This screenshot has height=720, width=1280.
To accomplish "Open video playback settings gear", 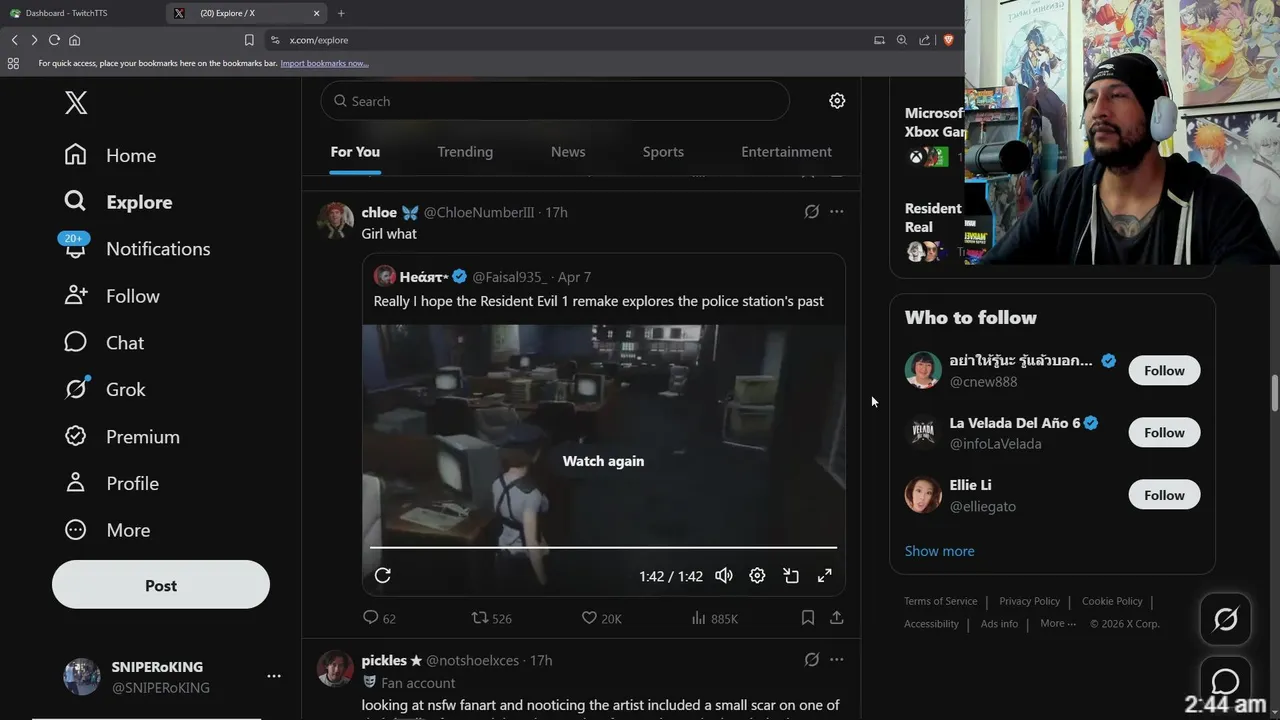I will [x=757, y=575].
